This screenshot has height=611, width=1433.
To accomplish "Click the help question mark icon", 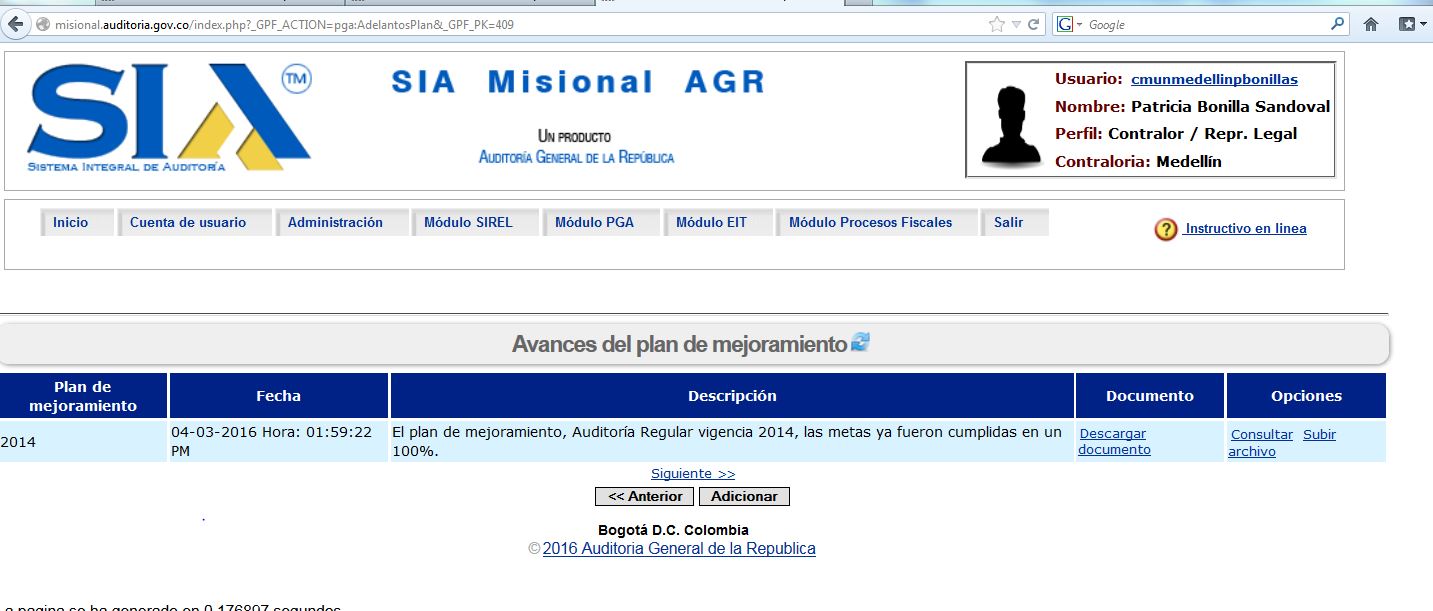I will pos(1165,230).
